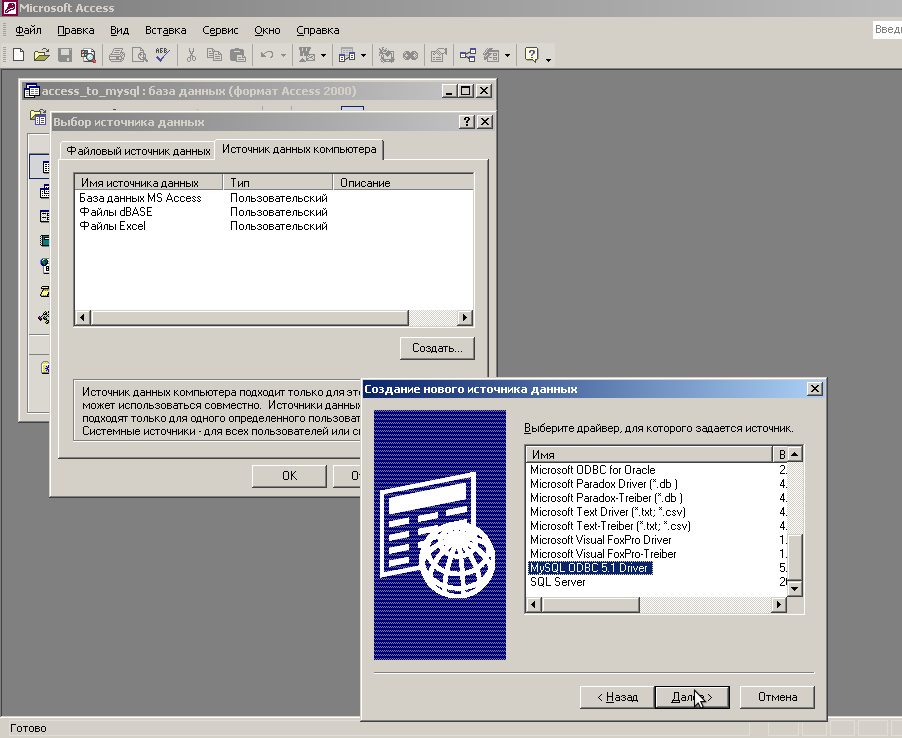The image size is (902, 738).
Task: Open the Справка menu
Action: tap(318, 30)
